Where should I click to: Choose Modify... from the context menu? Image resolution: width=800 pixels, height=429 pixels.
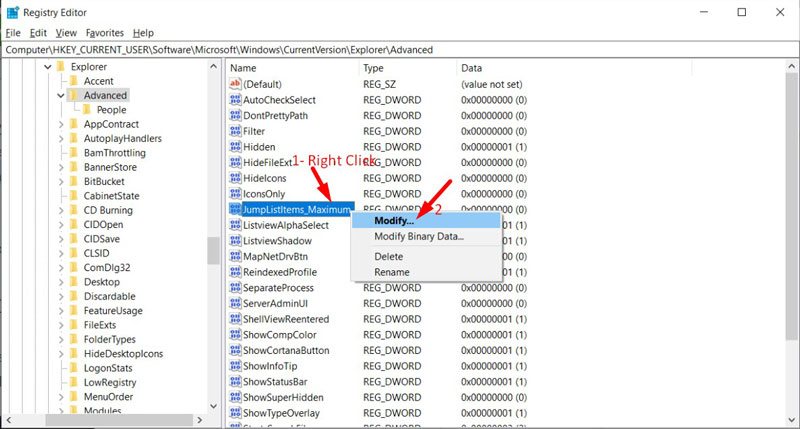click(x=426, y=221)
